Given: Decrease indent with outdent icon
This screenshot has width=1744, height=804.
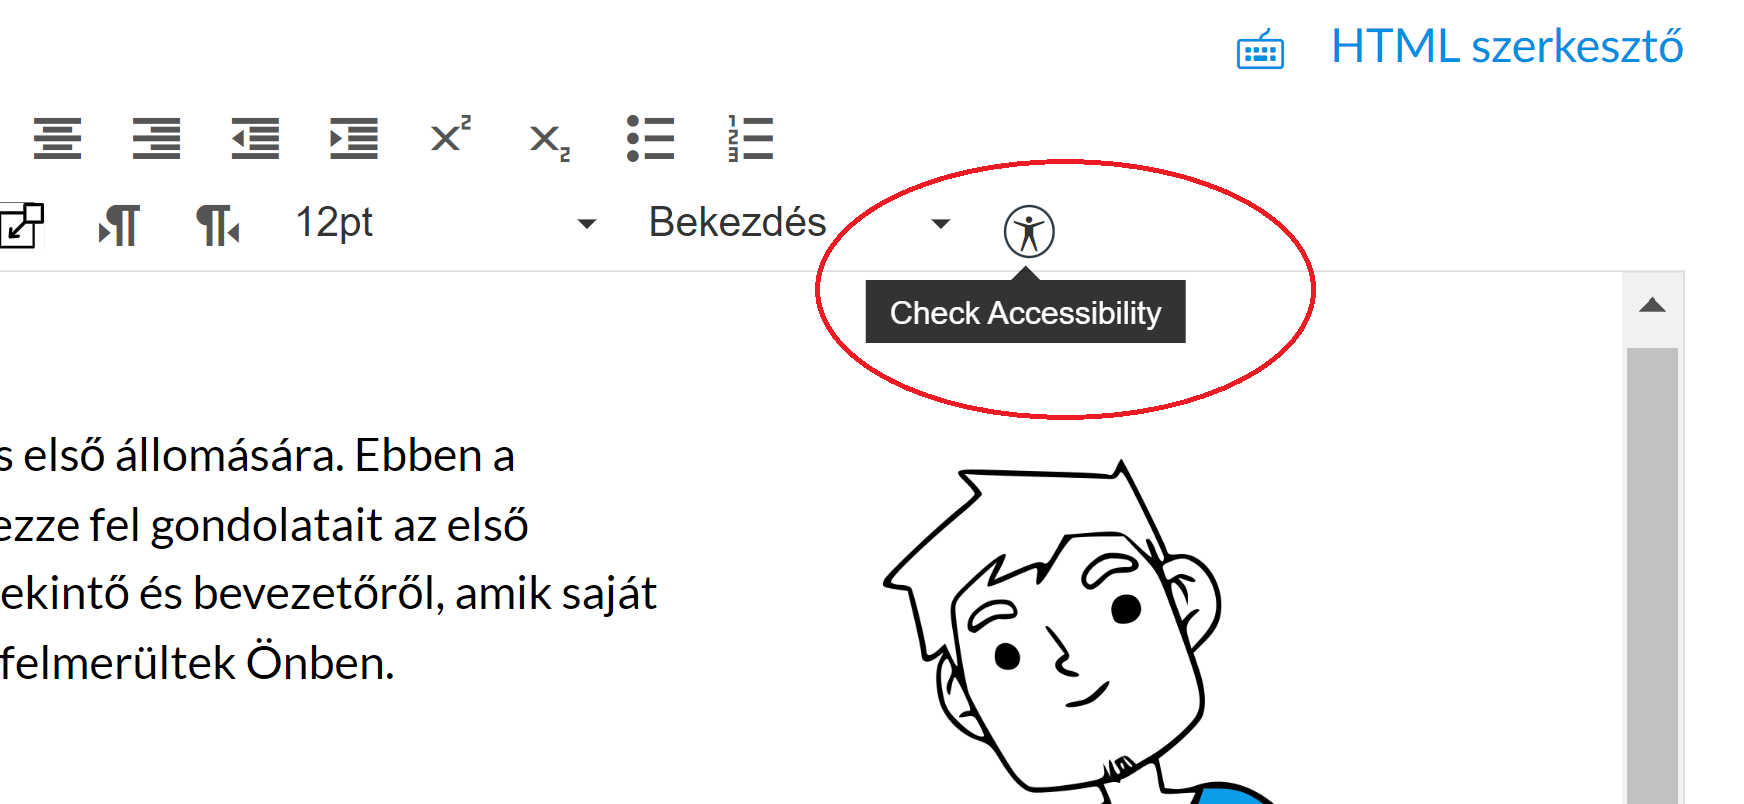Looking at the screenshot, I should pyautogui.click(x=255, y=138).
